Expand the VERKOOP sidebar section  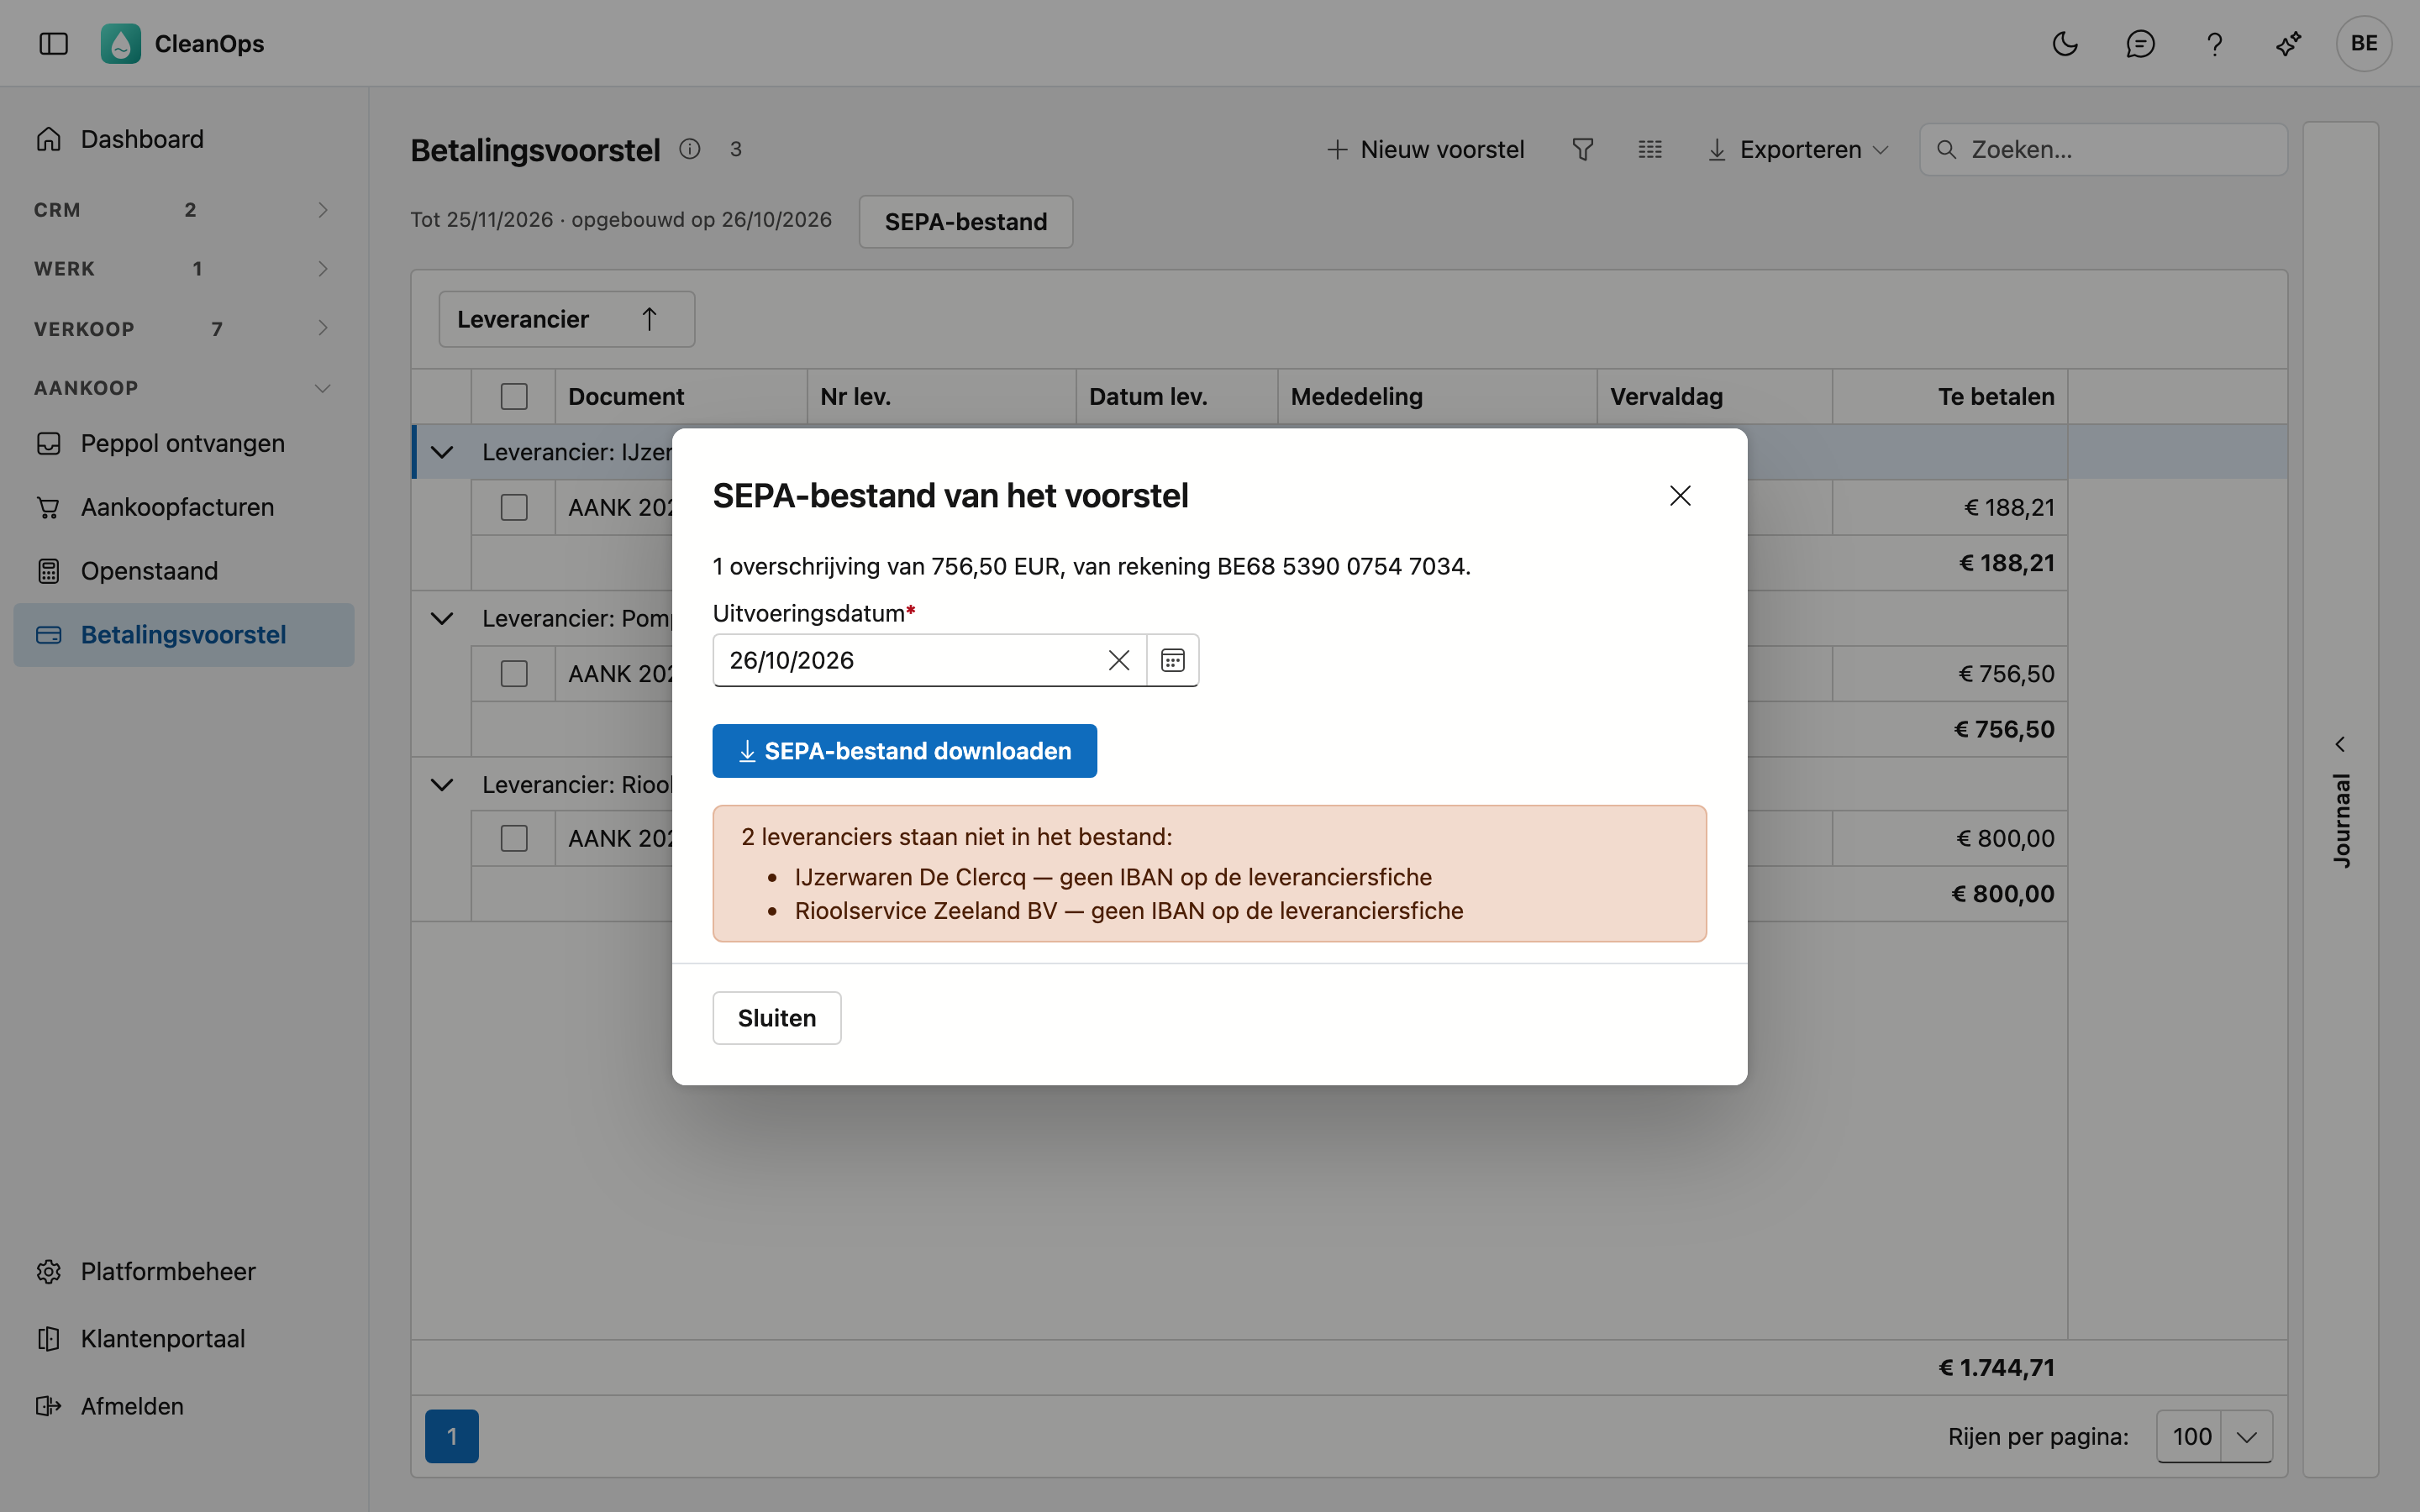coord(184,328)
